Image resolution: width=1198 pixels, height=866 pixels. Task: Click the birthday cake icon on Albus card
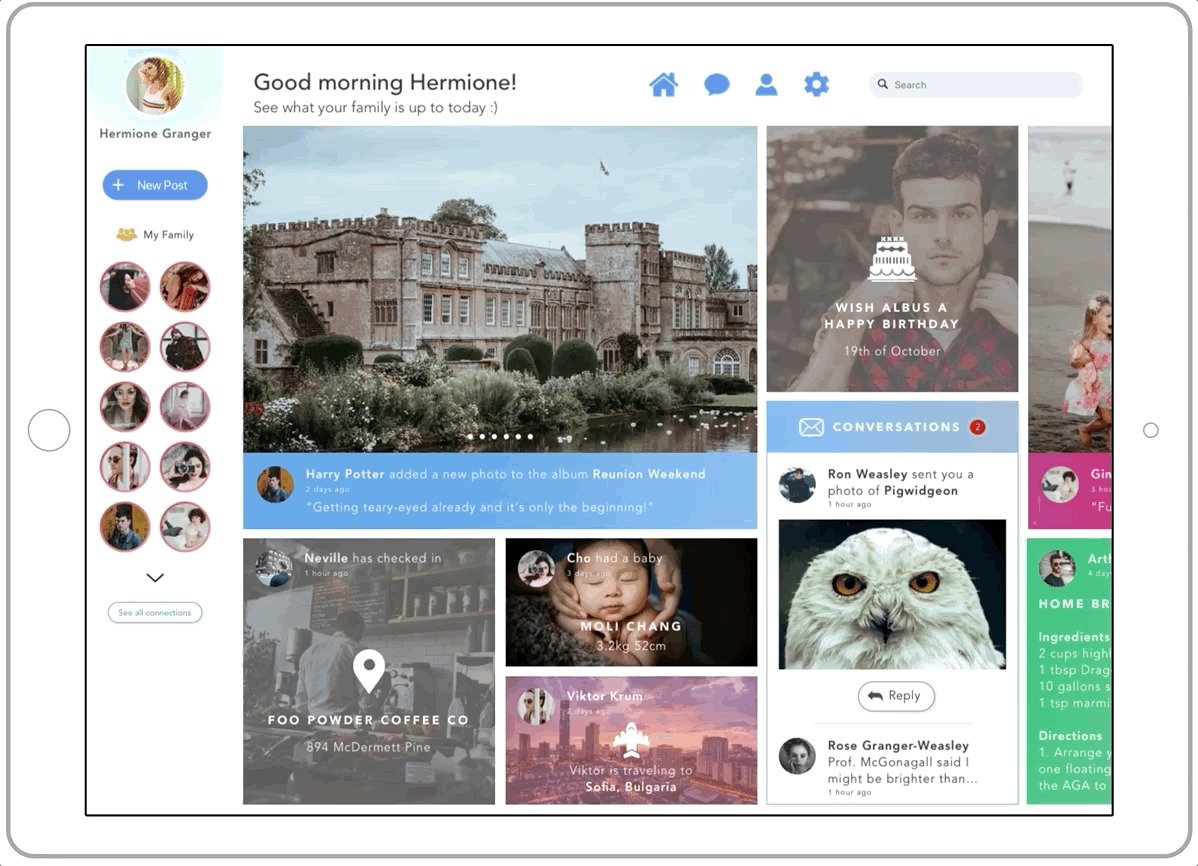point(892,259)
